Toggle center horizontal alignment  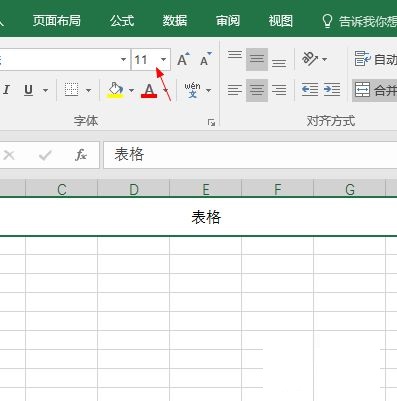pos(257,90)
